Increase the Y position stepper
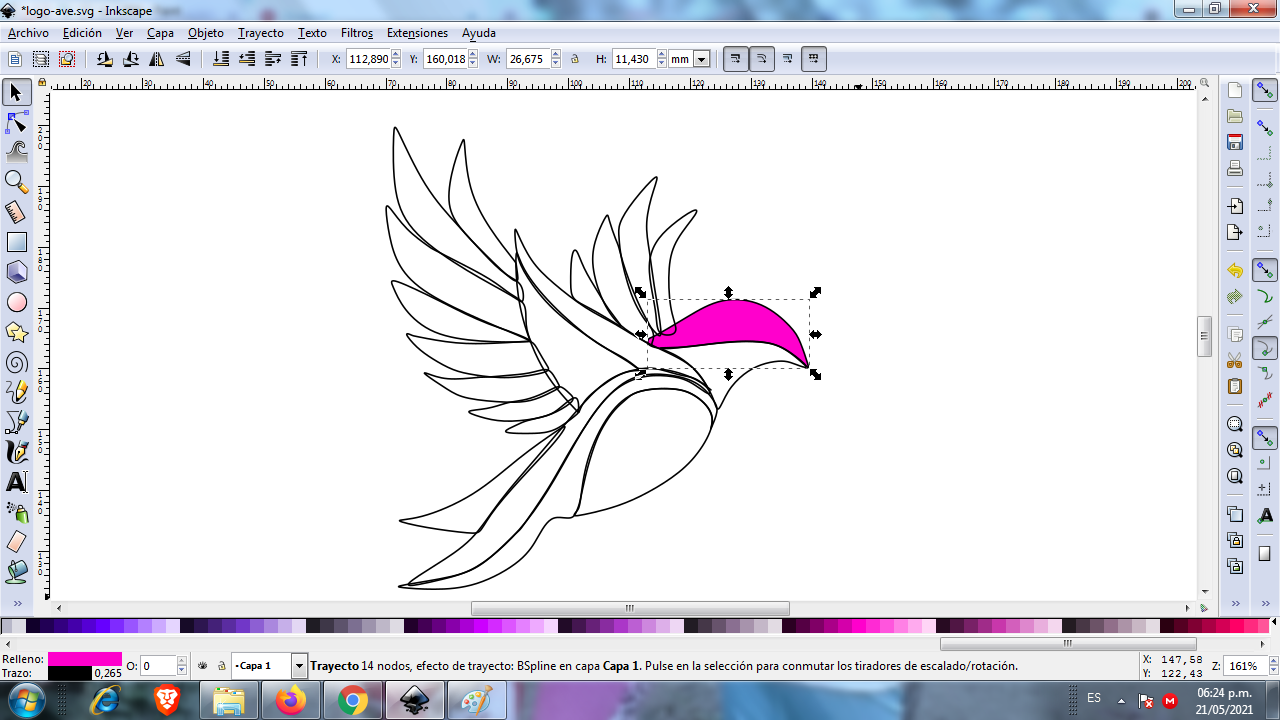 tap(473, 54)
